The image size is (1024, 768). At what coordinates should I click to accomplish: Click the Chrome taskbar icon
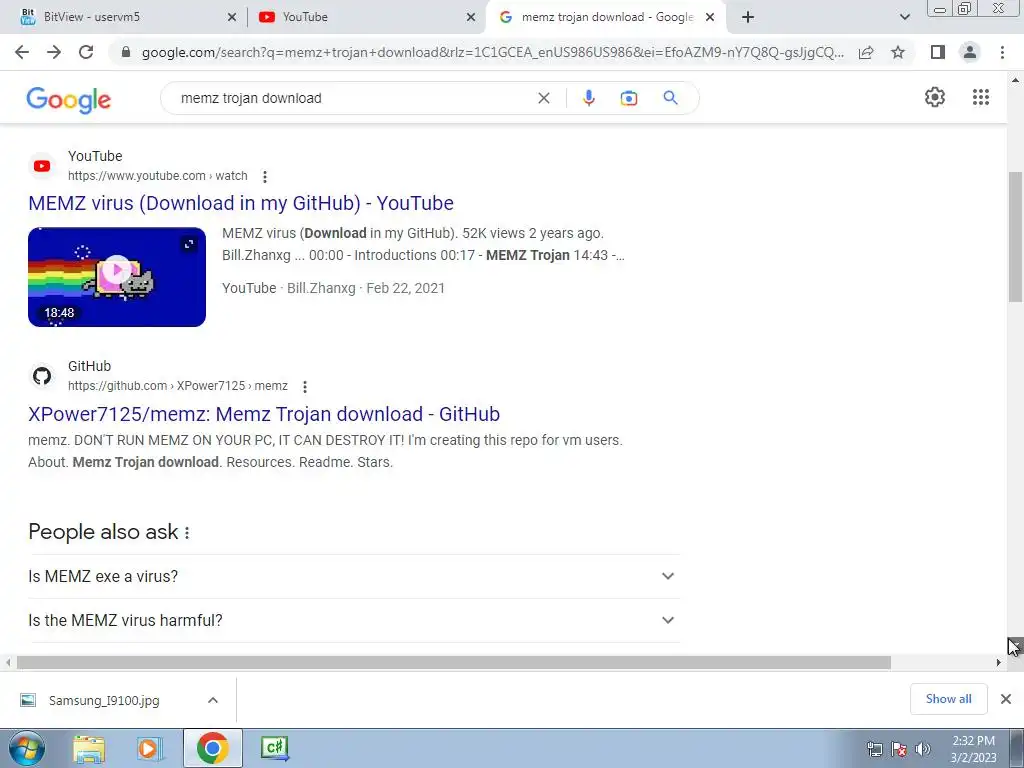[x=212, y=748]
